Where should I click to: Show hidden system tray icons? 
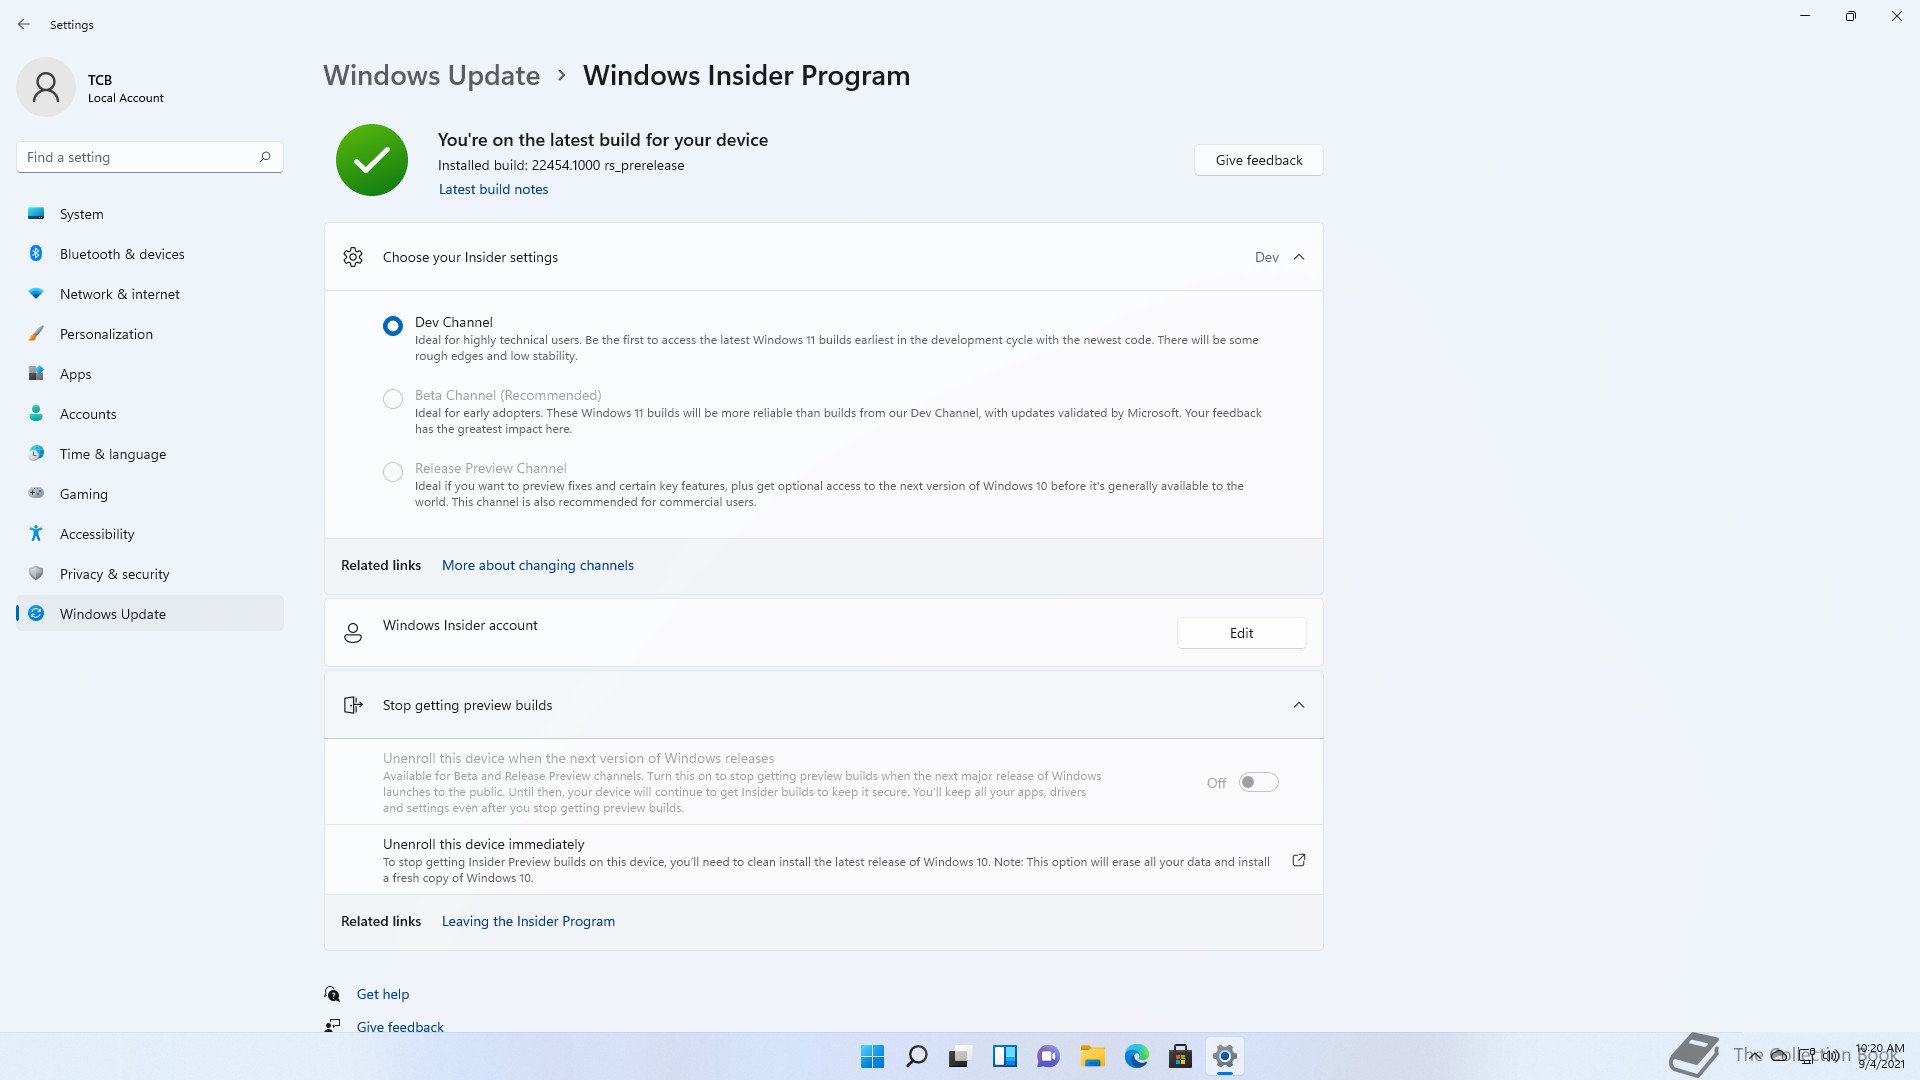click(1755, 1056)
